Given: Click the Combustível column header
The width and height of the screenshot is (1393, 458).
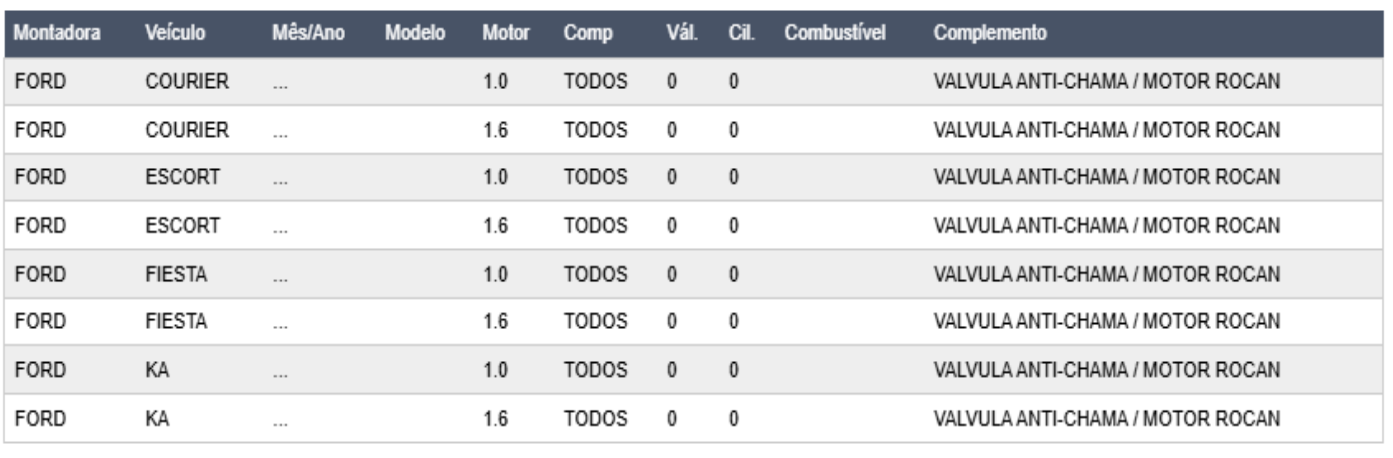Looking at the screenshot, I should click(835, 33).
